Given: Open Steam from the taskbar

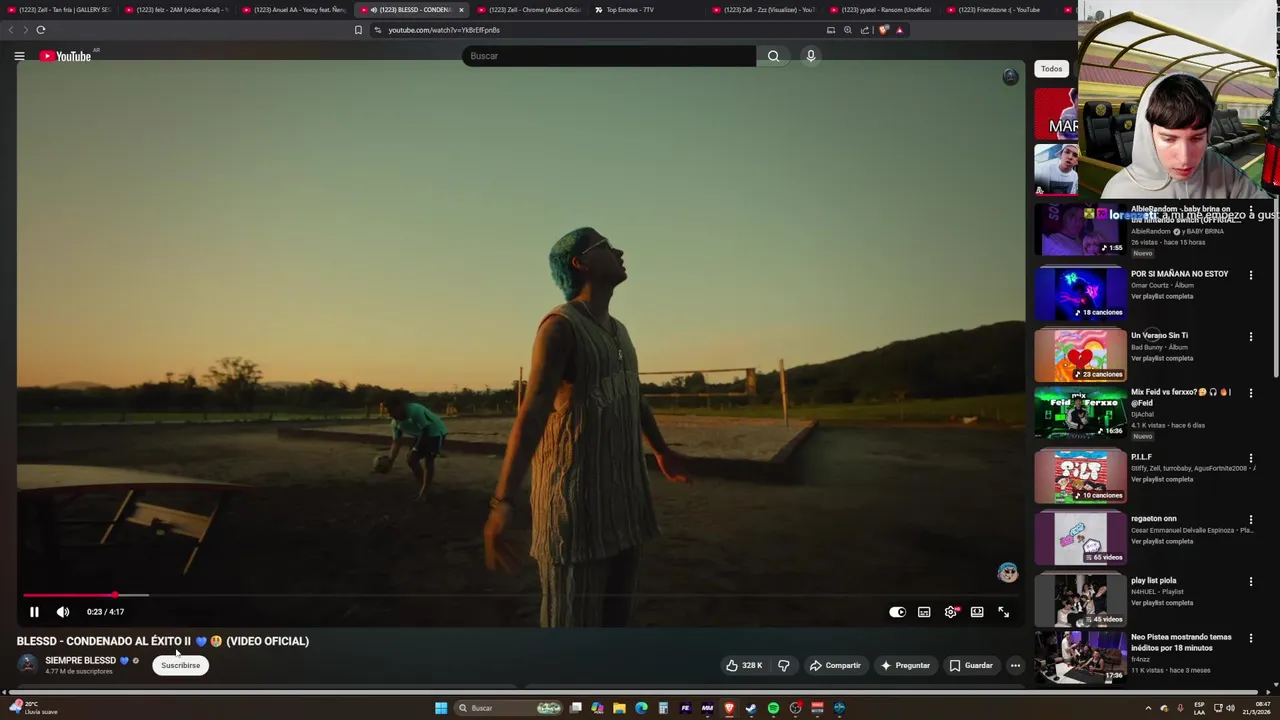Looking at the screenshot, I should [751, 708].
